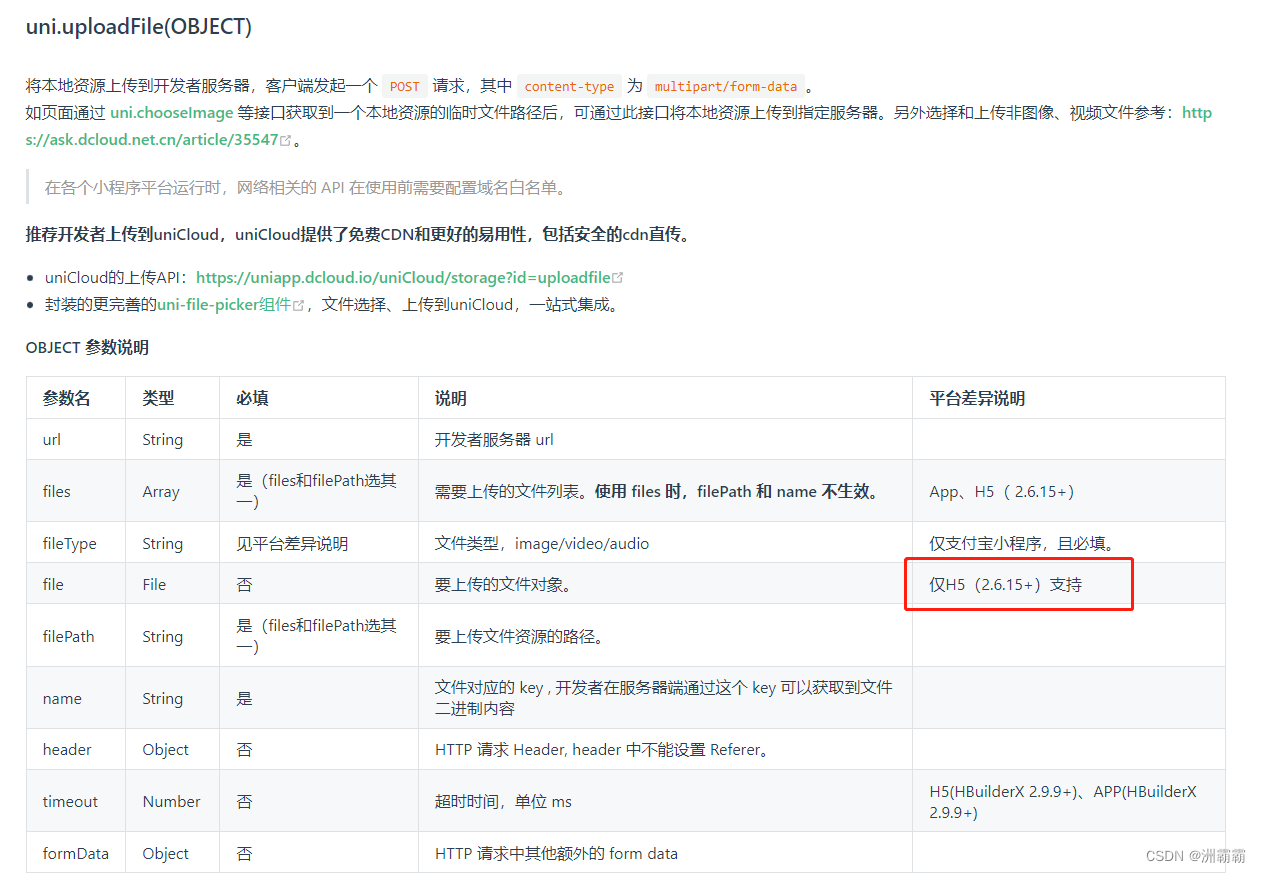The width and height of the screenshot is (1261, 873).
Task: Click the external link icon after article/35547
Action: pos(286,138)
